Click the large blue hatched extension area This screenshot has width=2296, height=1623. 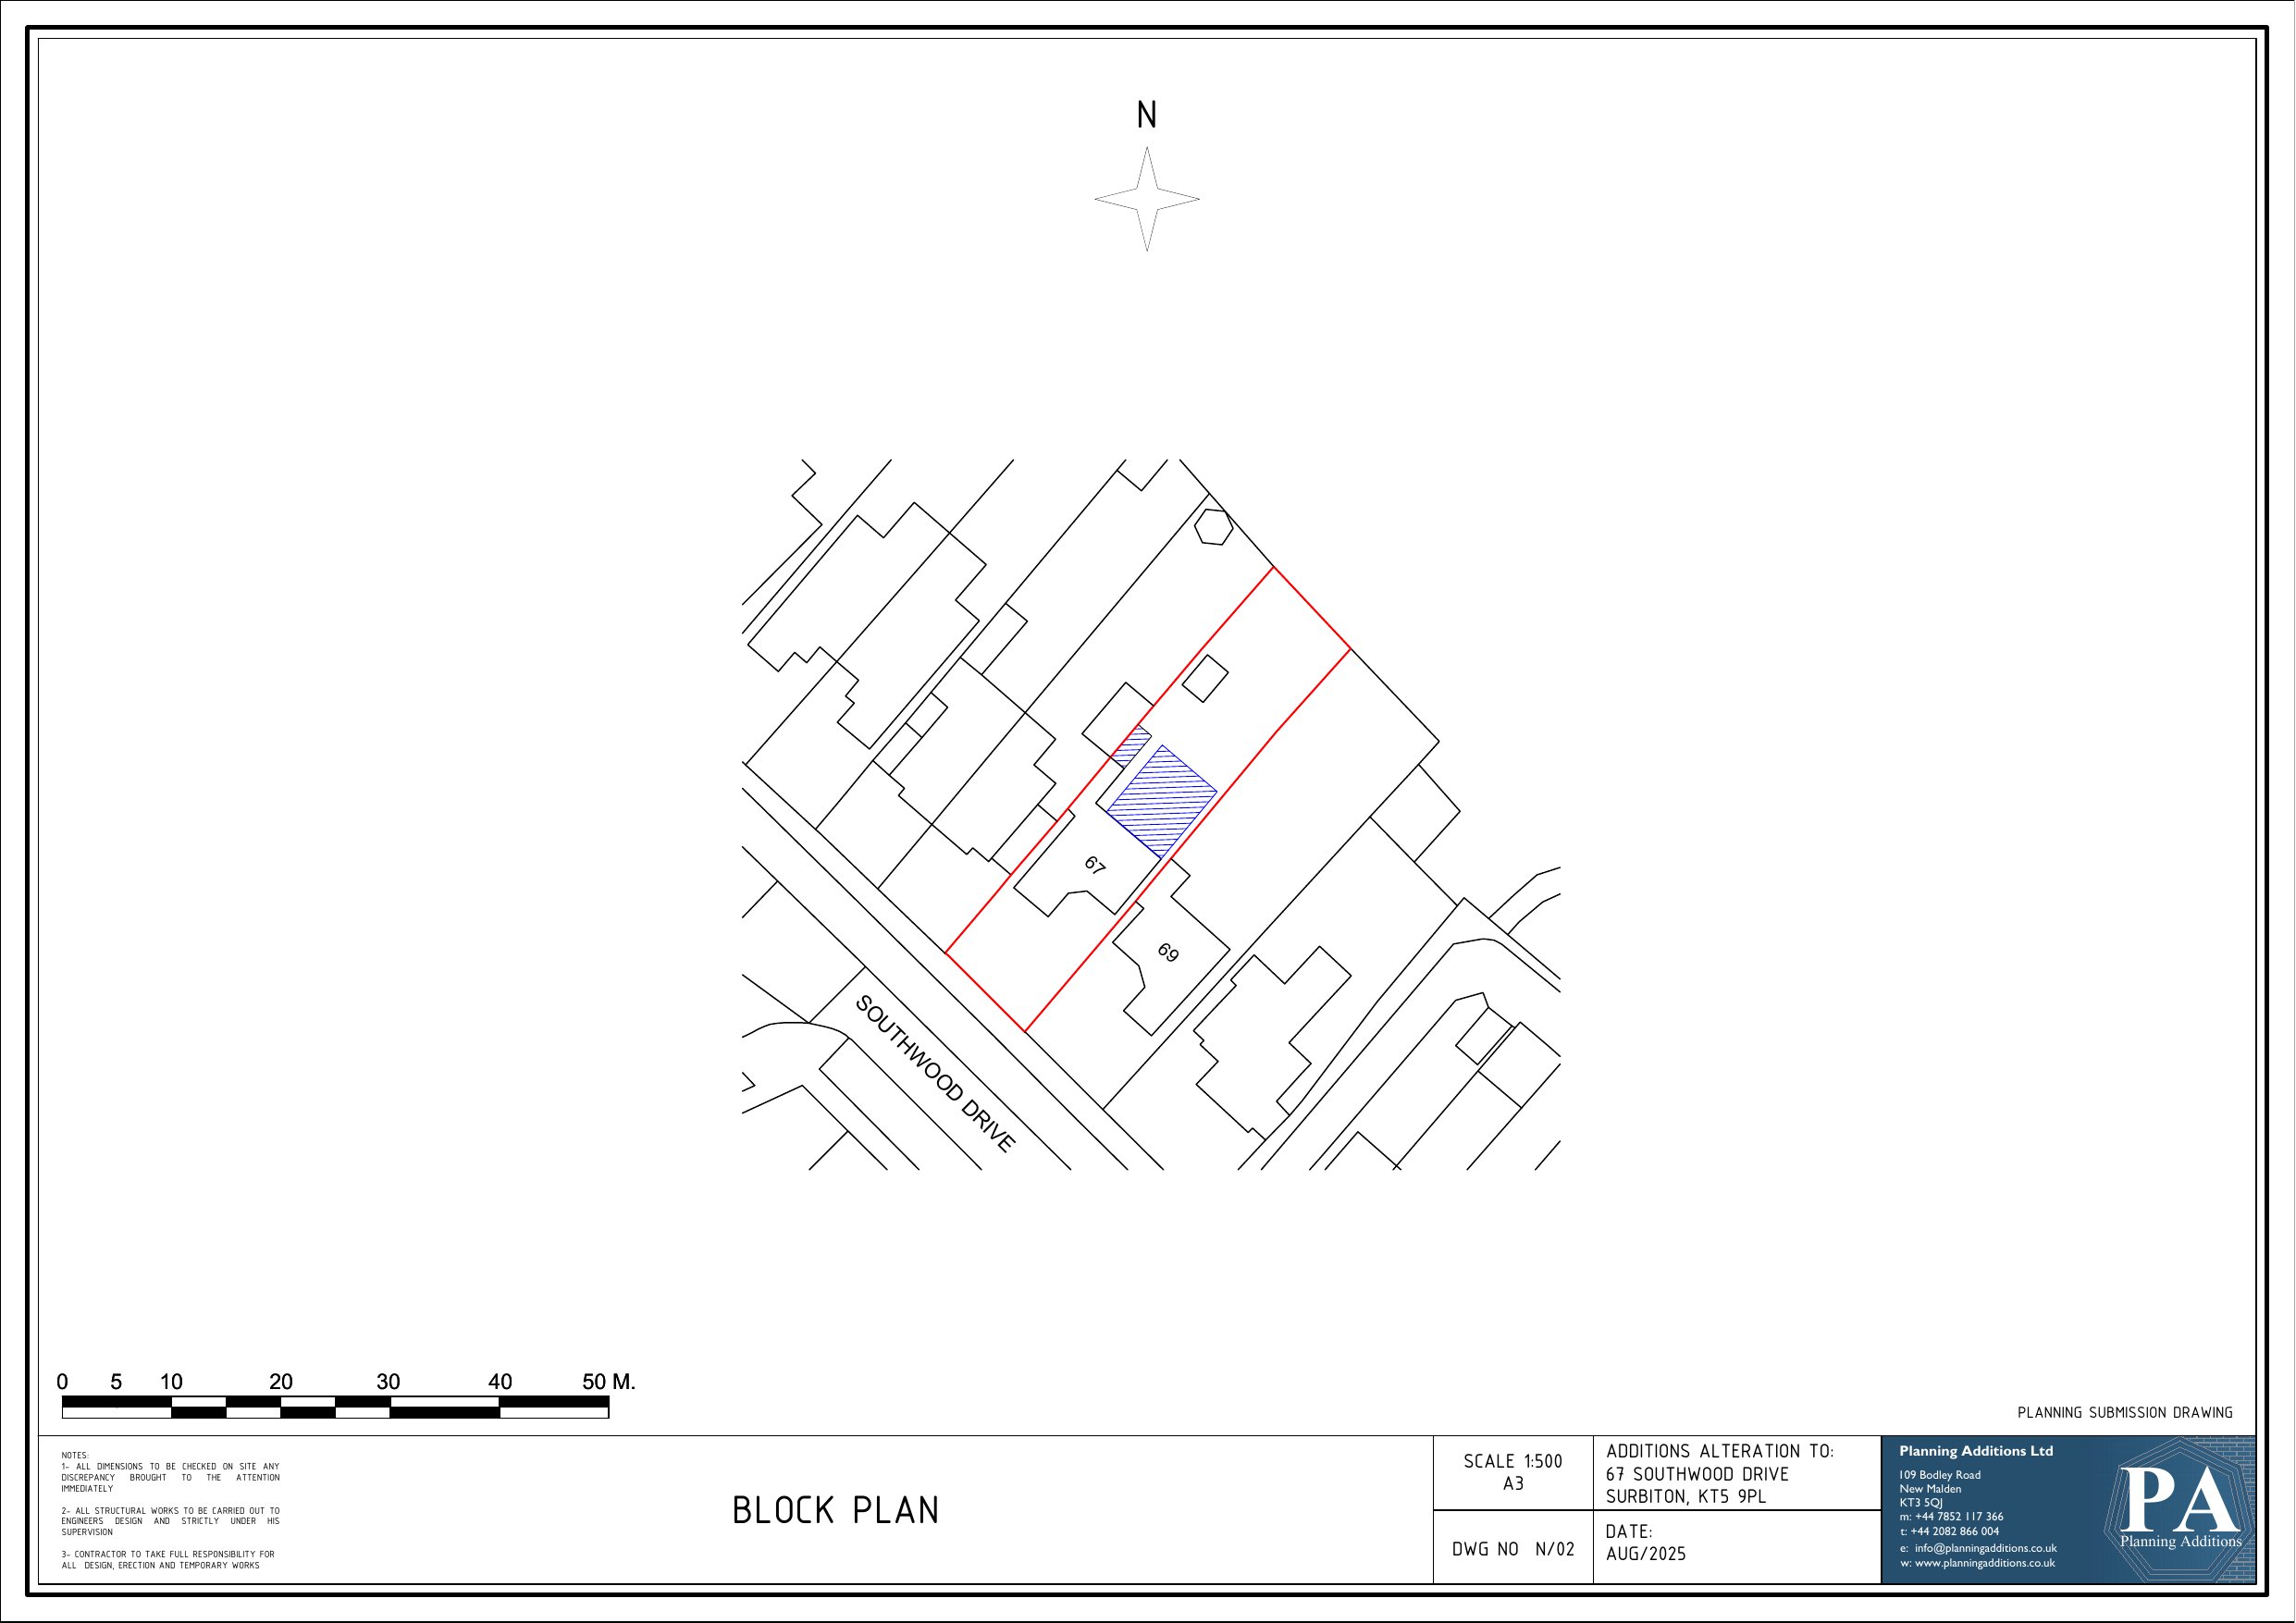pyautogui.click(x=1162, y=800)
